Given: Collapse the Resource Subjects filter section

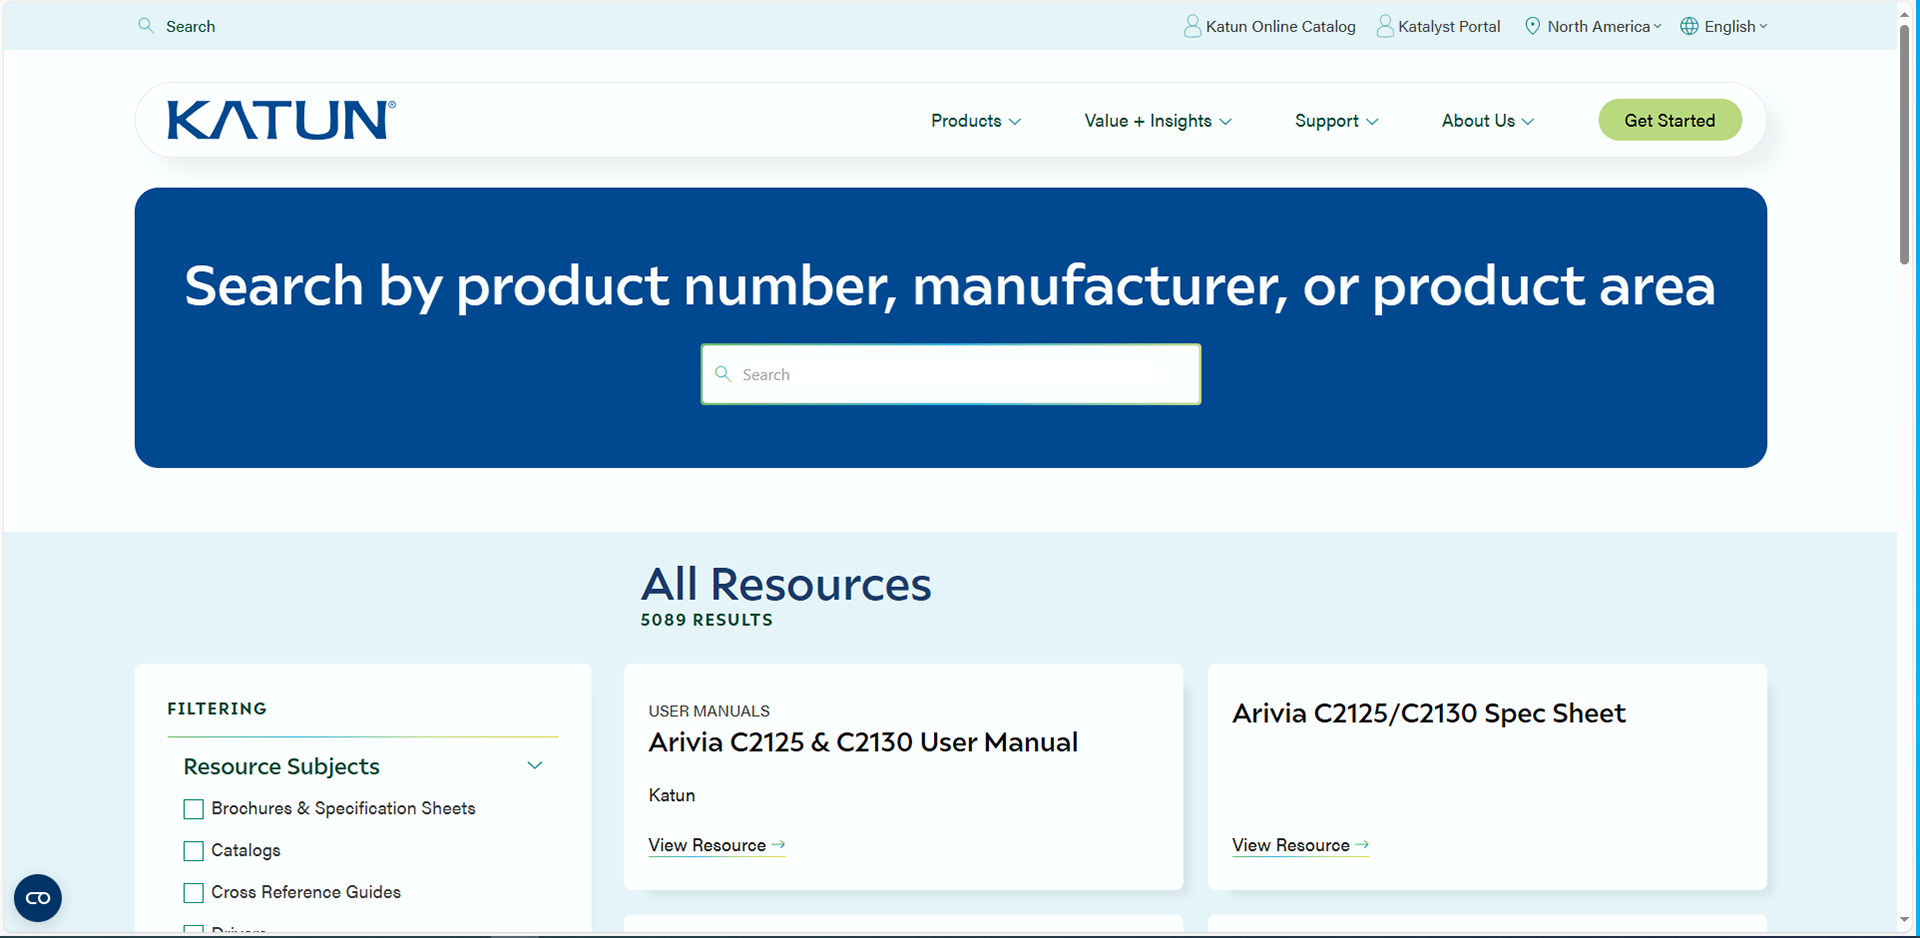Looking at the screenshot, I should tap(535, 765).
